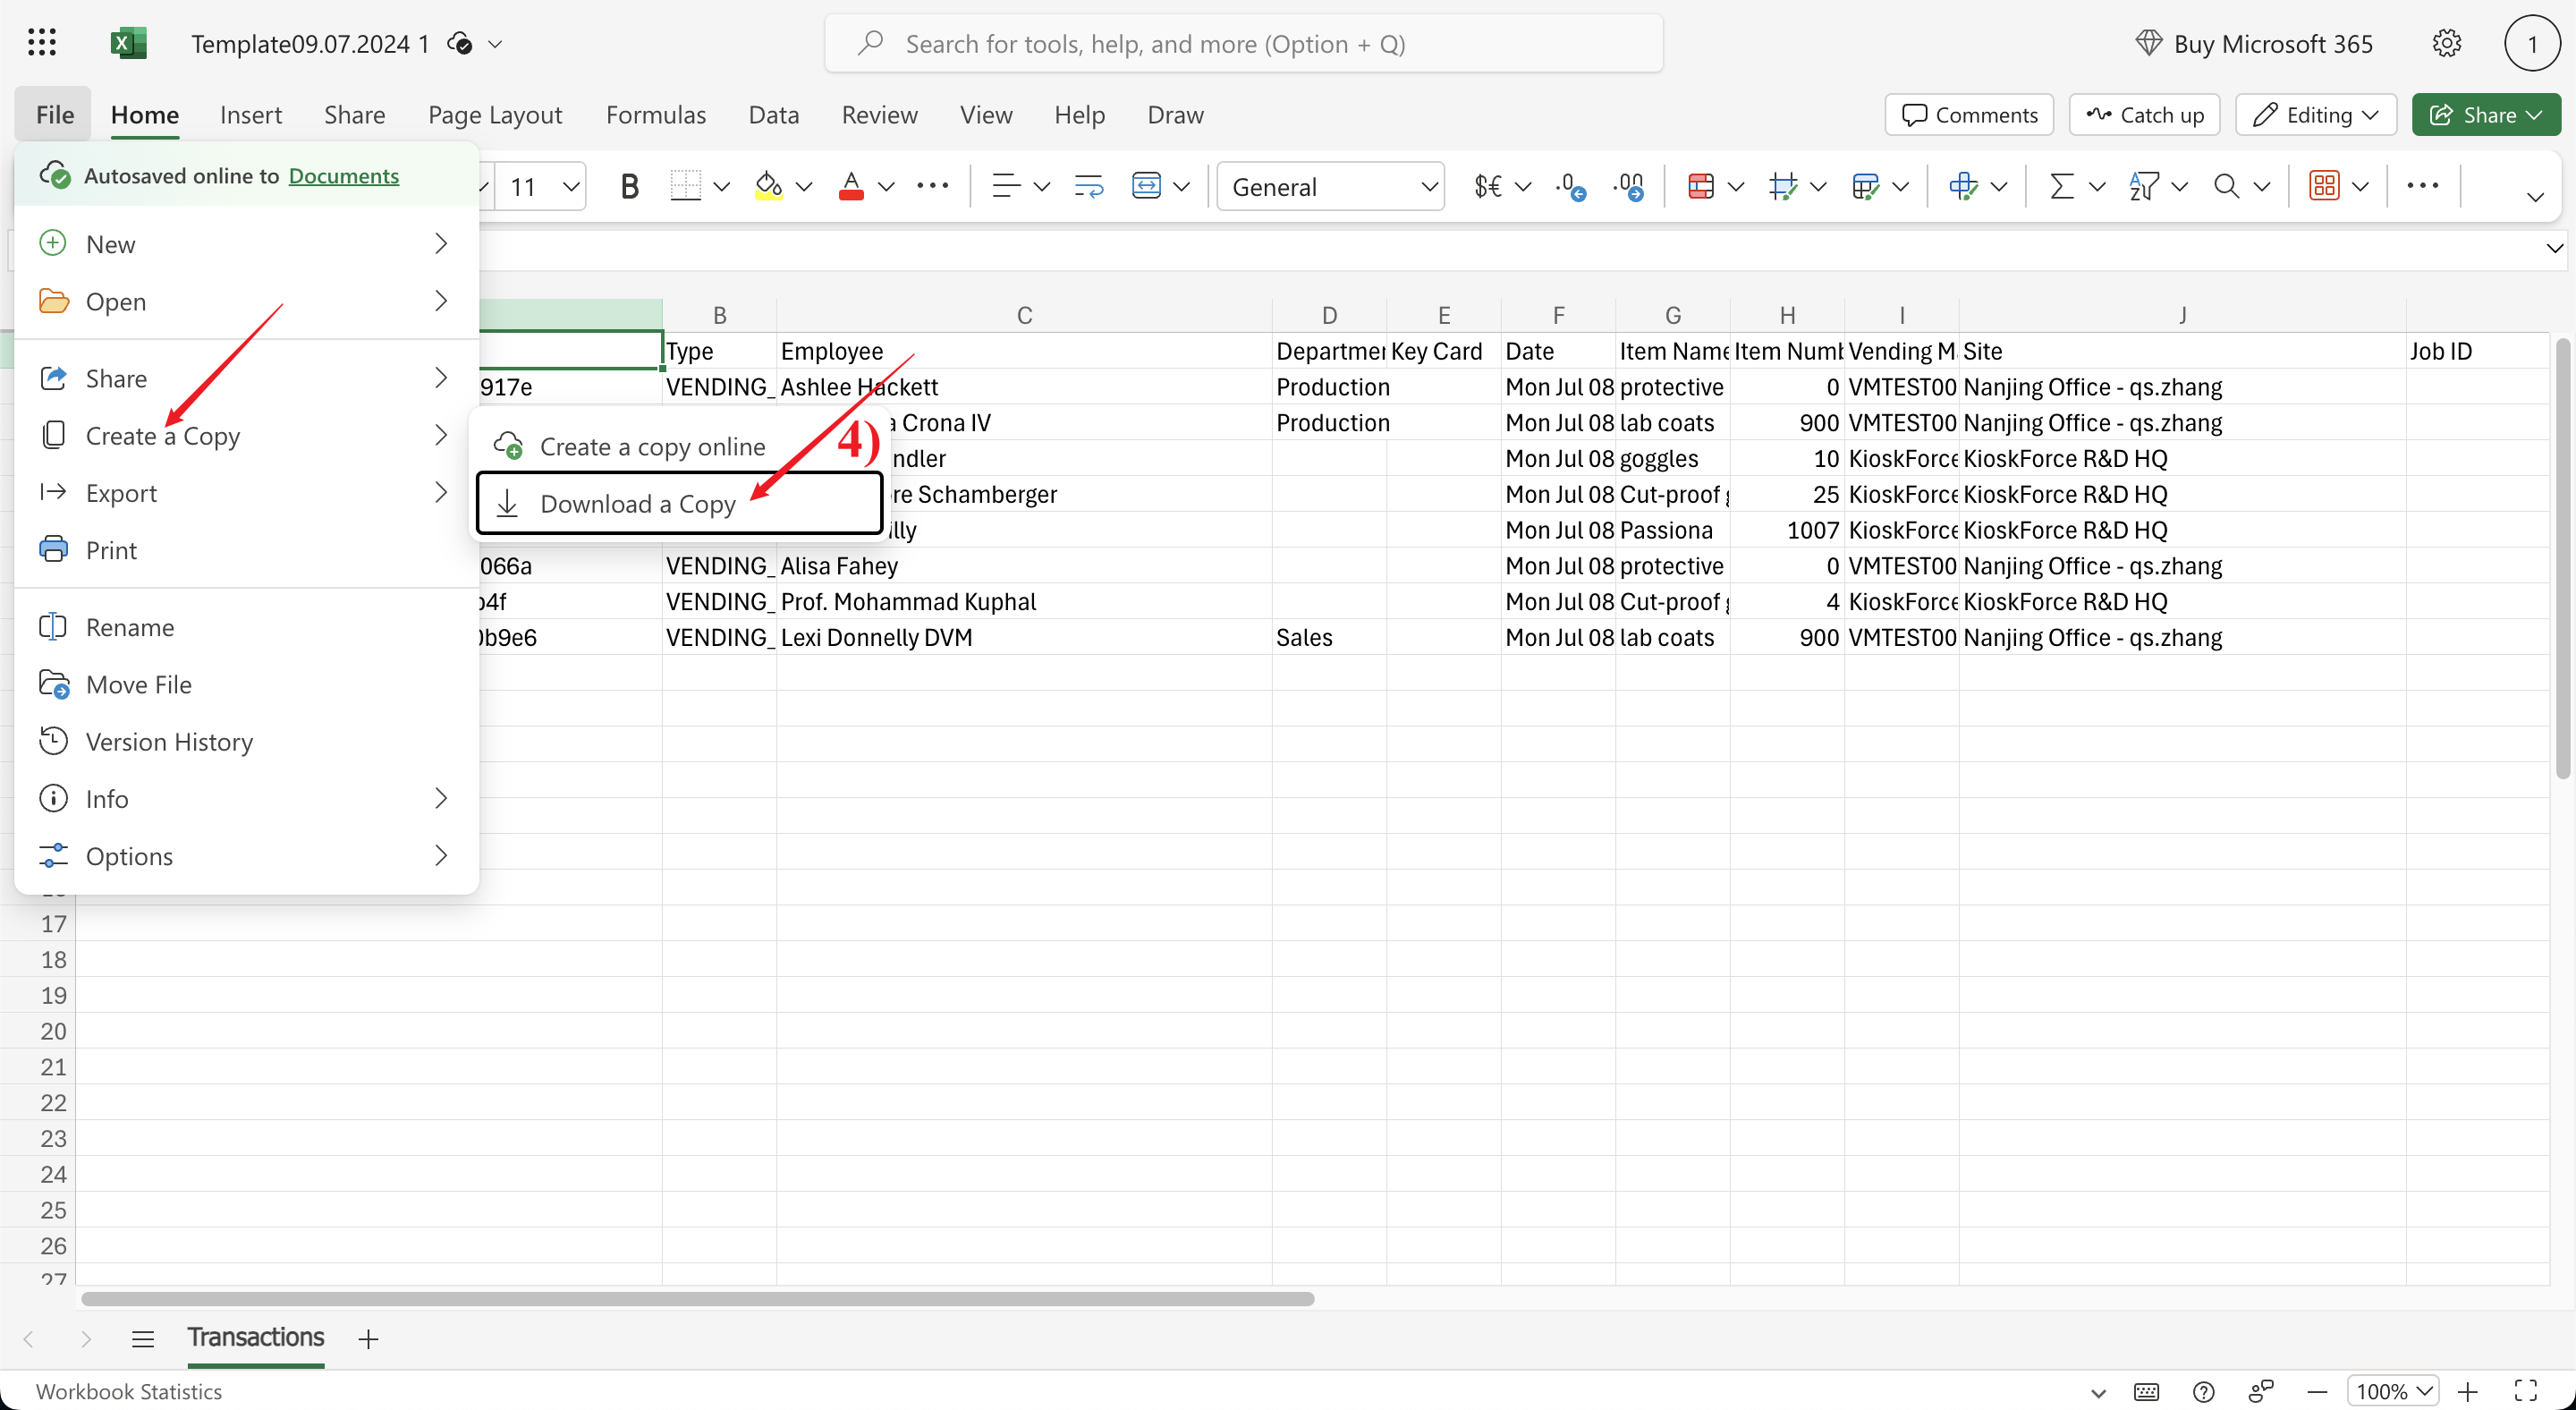Select Version History
This screenshot has height=1410, width=2576.
246,741
